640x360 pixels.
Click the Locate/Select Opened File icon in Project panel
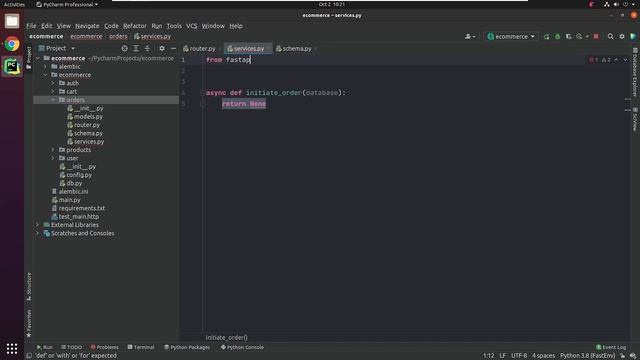(124, 48)
